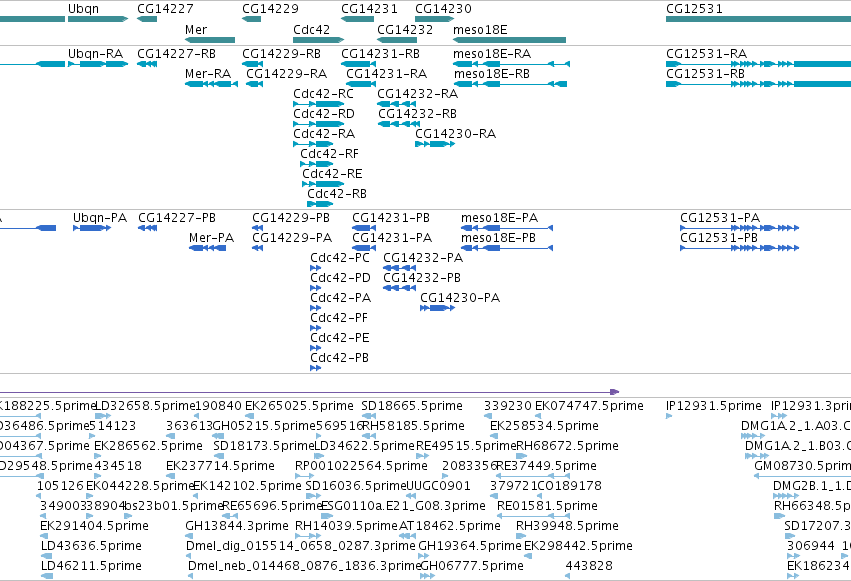Select transcript Cdc42-RB
Viewport: 851px width, 581px height.
click(320, 204)
